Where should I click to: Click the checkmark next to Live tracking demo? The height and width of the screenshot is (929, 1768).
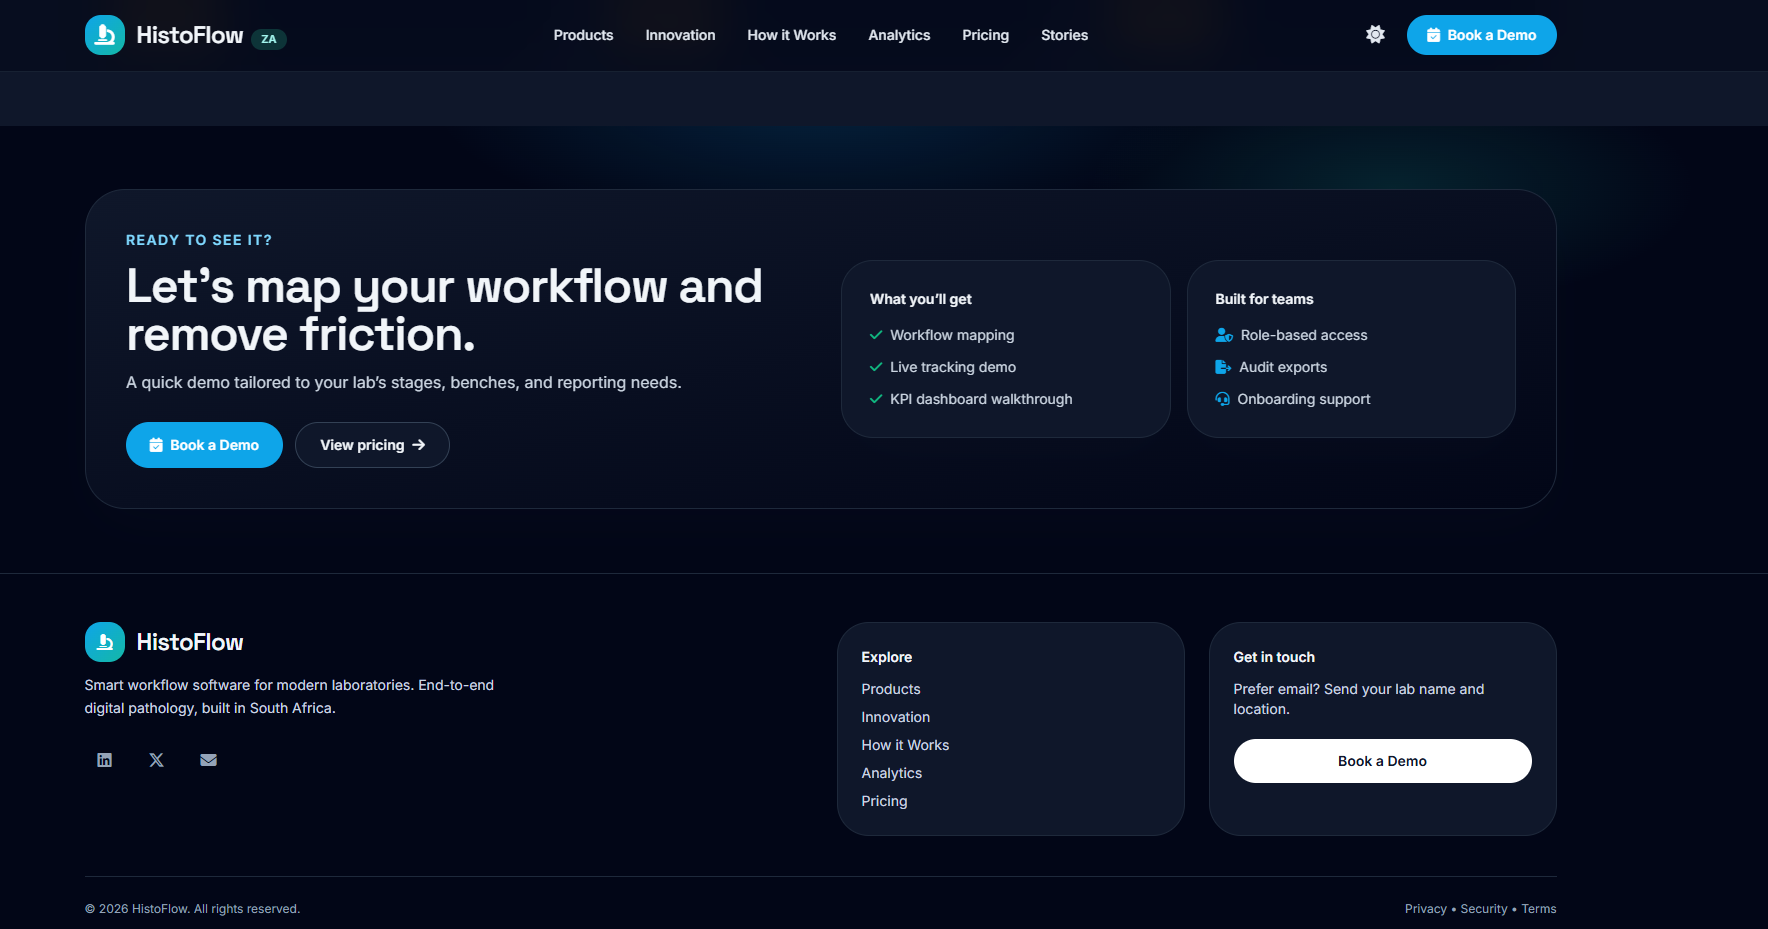click(876, 367)
